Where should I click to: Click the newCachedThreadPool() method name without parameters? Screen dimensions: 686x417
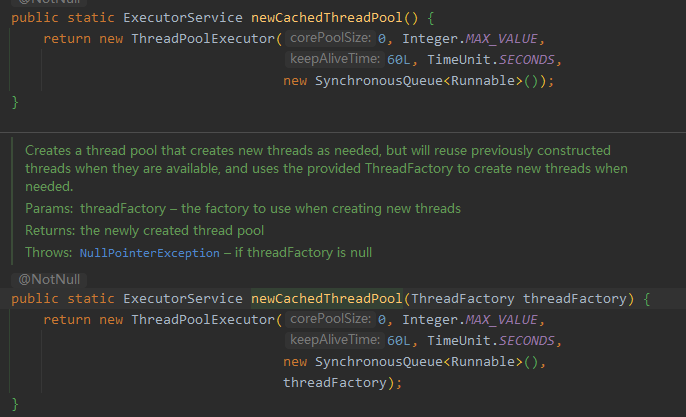pyautogui.click(x=326, y=18)
